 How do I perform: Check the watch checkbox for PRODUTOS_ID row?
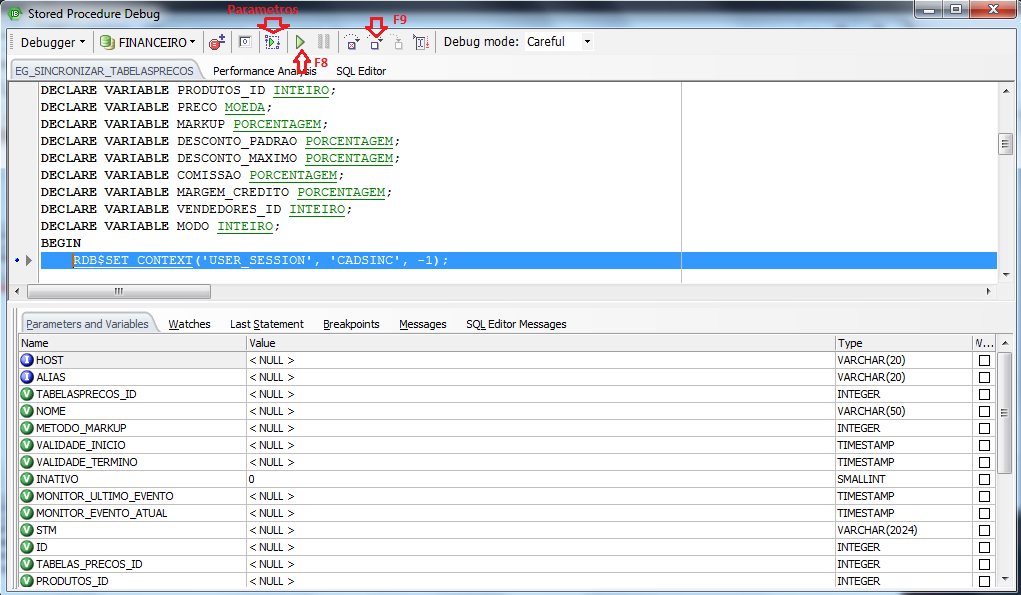coord(985,581)
